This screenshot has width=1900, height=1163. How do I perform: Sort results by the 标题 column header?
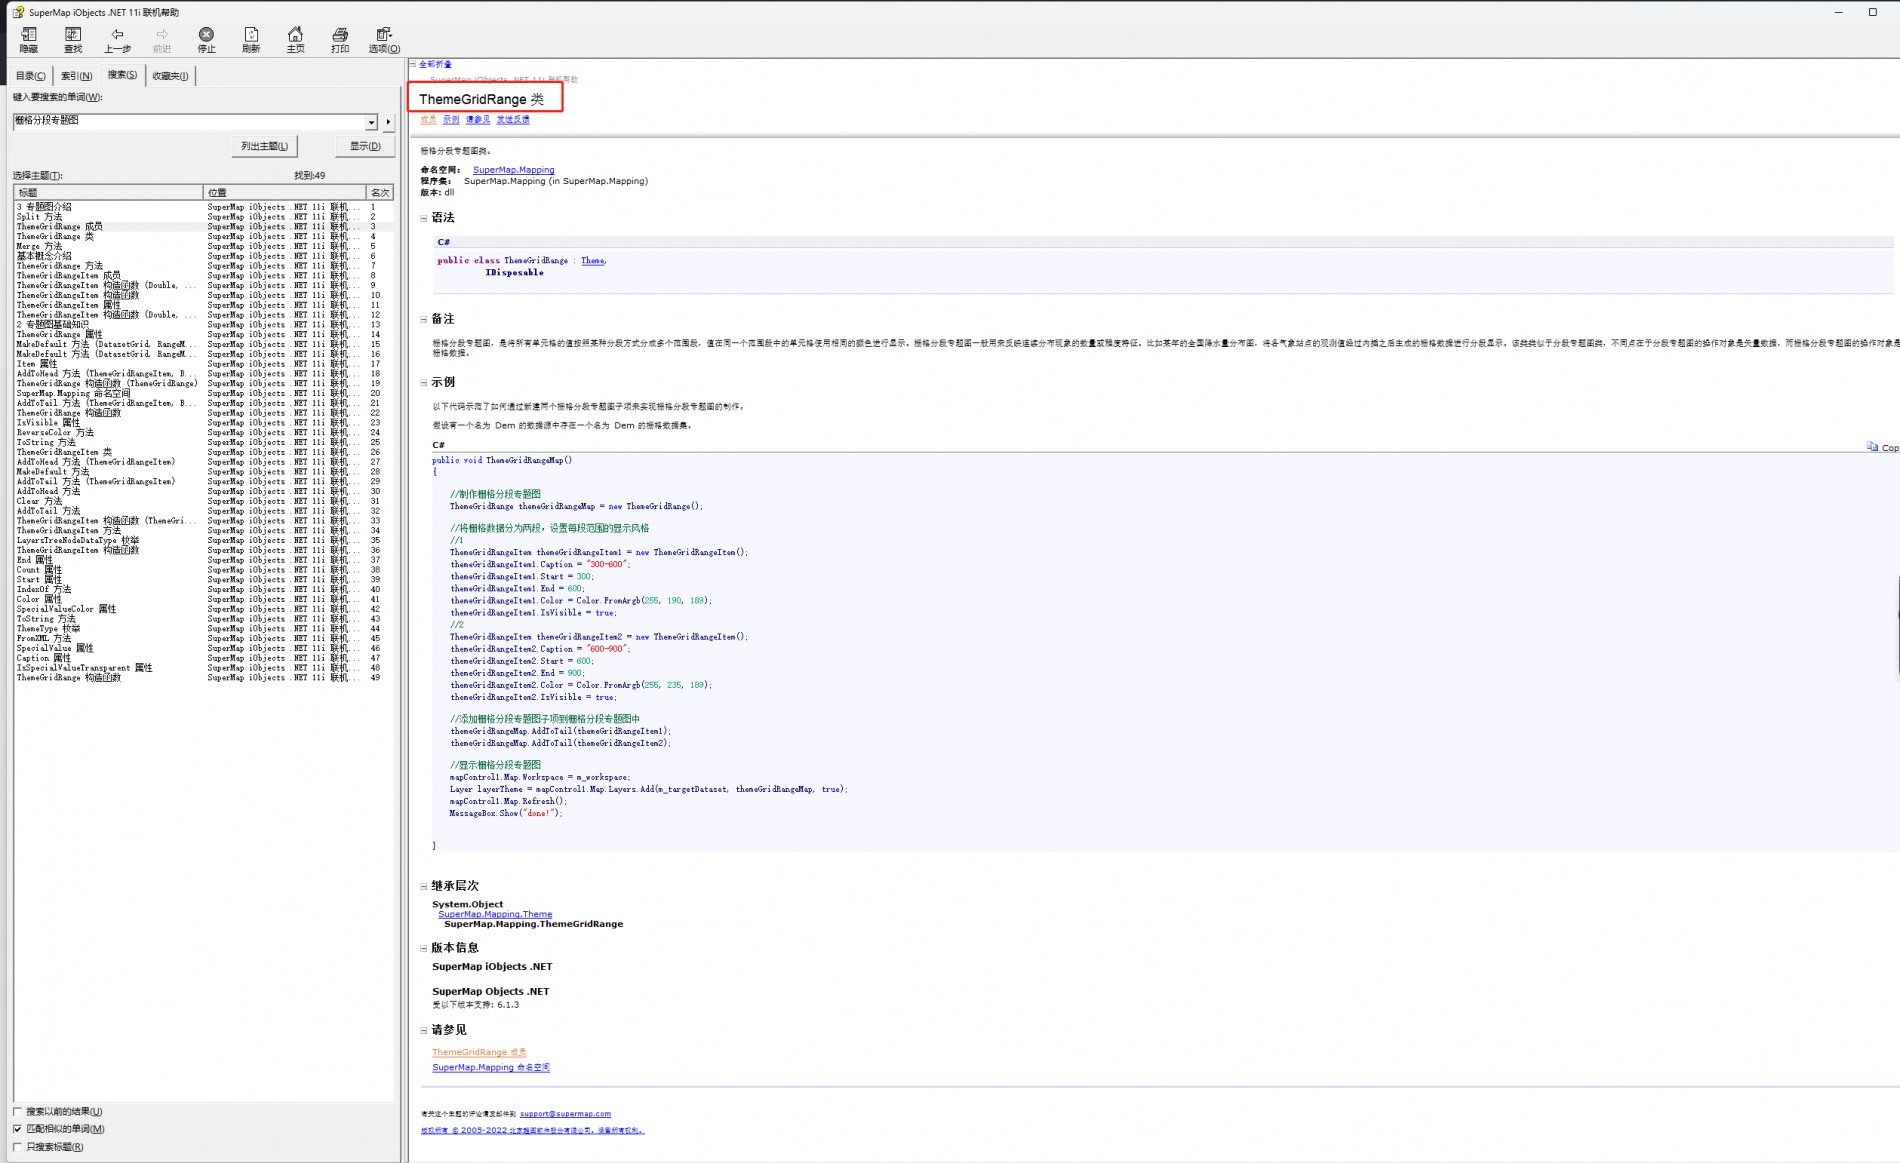click(x=108, y=192)
